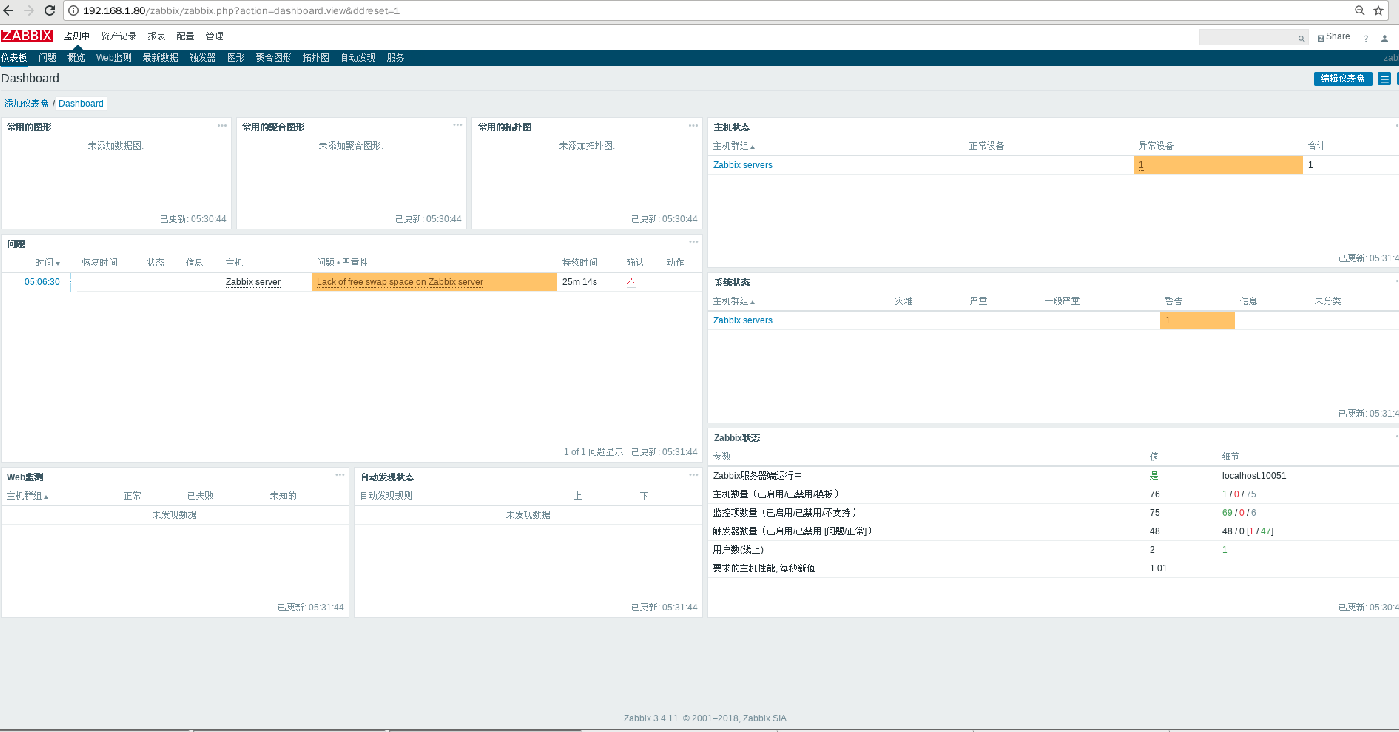Viewport: 1399px width, 732px height.
Task: Open the 监测中 top menu
Action: (x=77, y=36)
